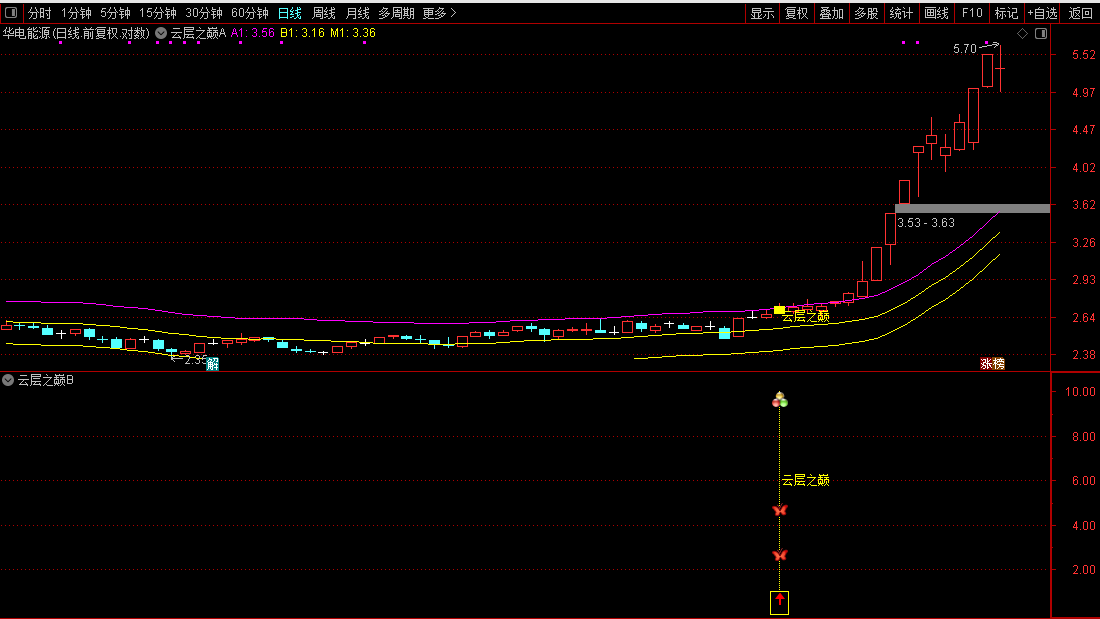Click the topmost red candle near 5.70
This screenshot has width=1100, height=619.
point(987,70)
